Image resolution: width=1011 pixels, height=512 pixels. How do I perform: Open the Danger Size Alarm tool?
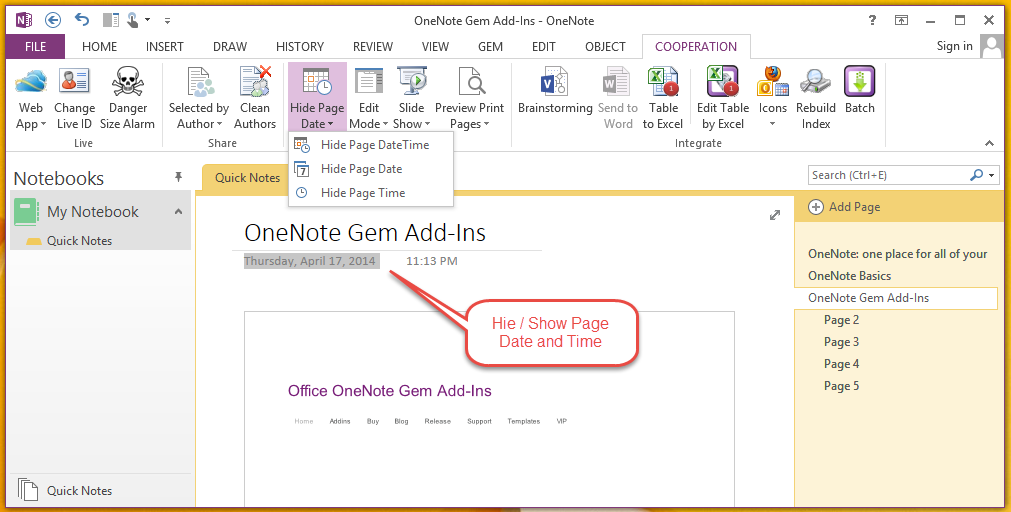tap(128, 98)
